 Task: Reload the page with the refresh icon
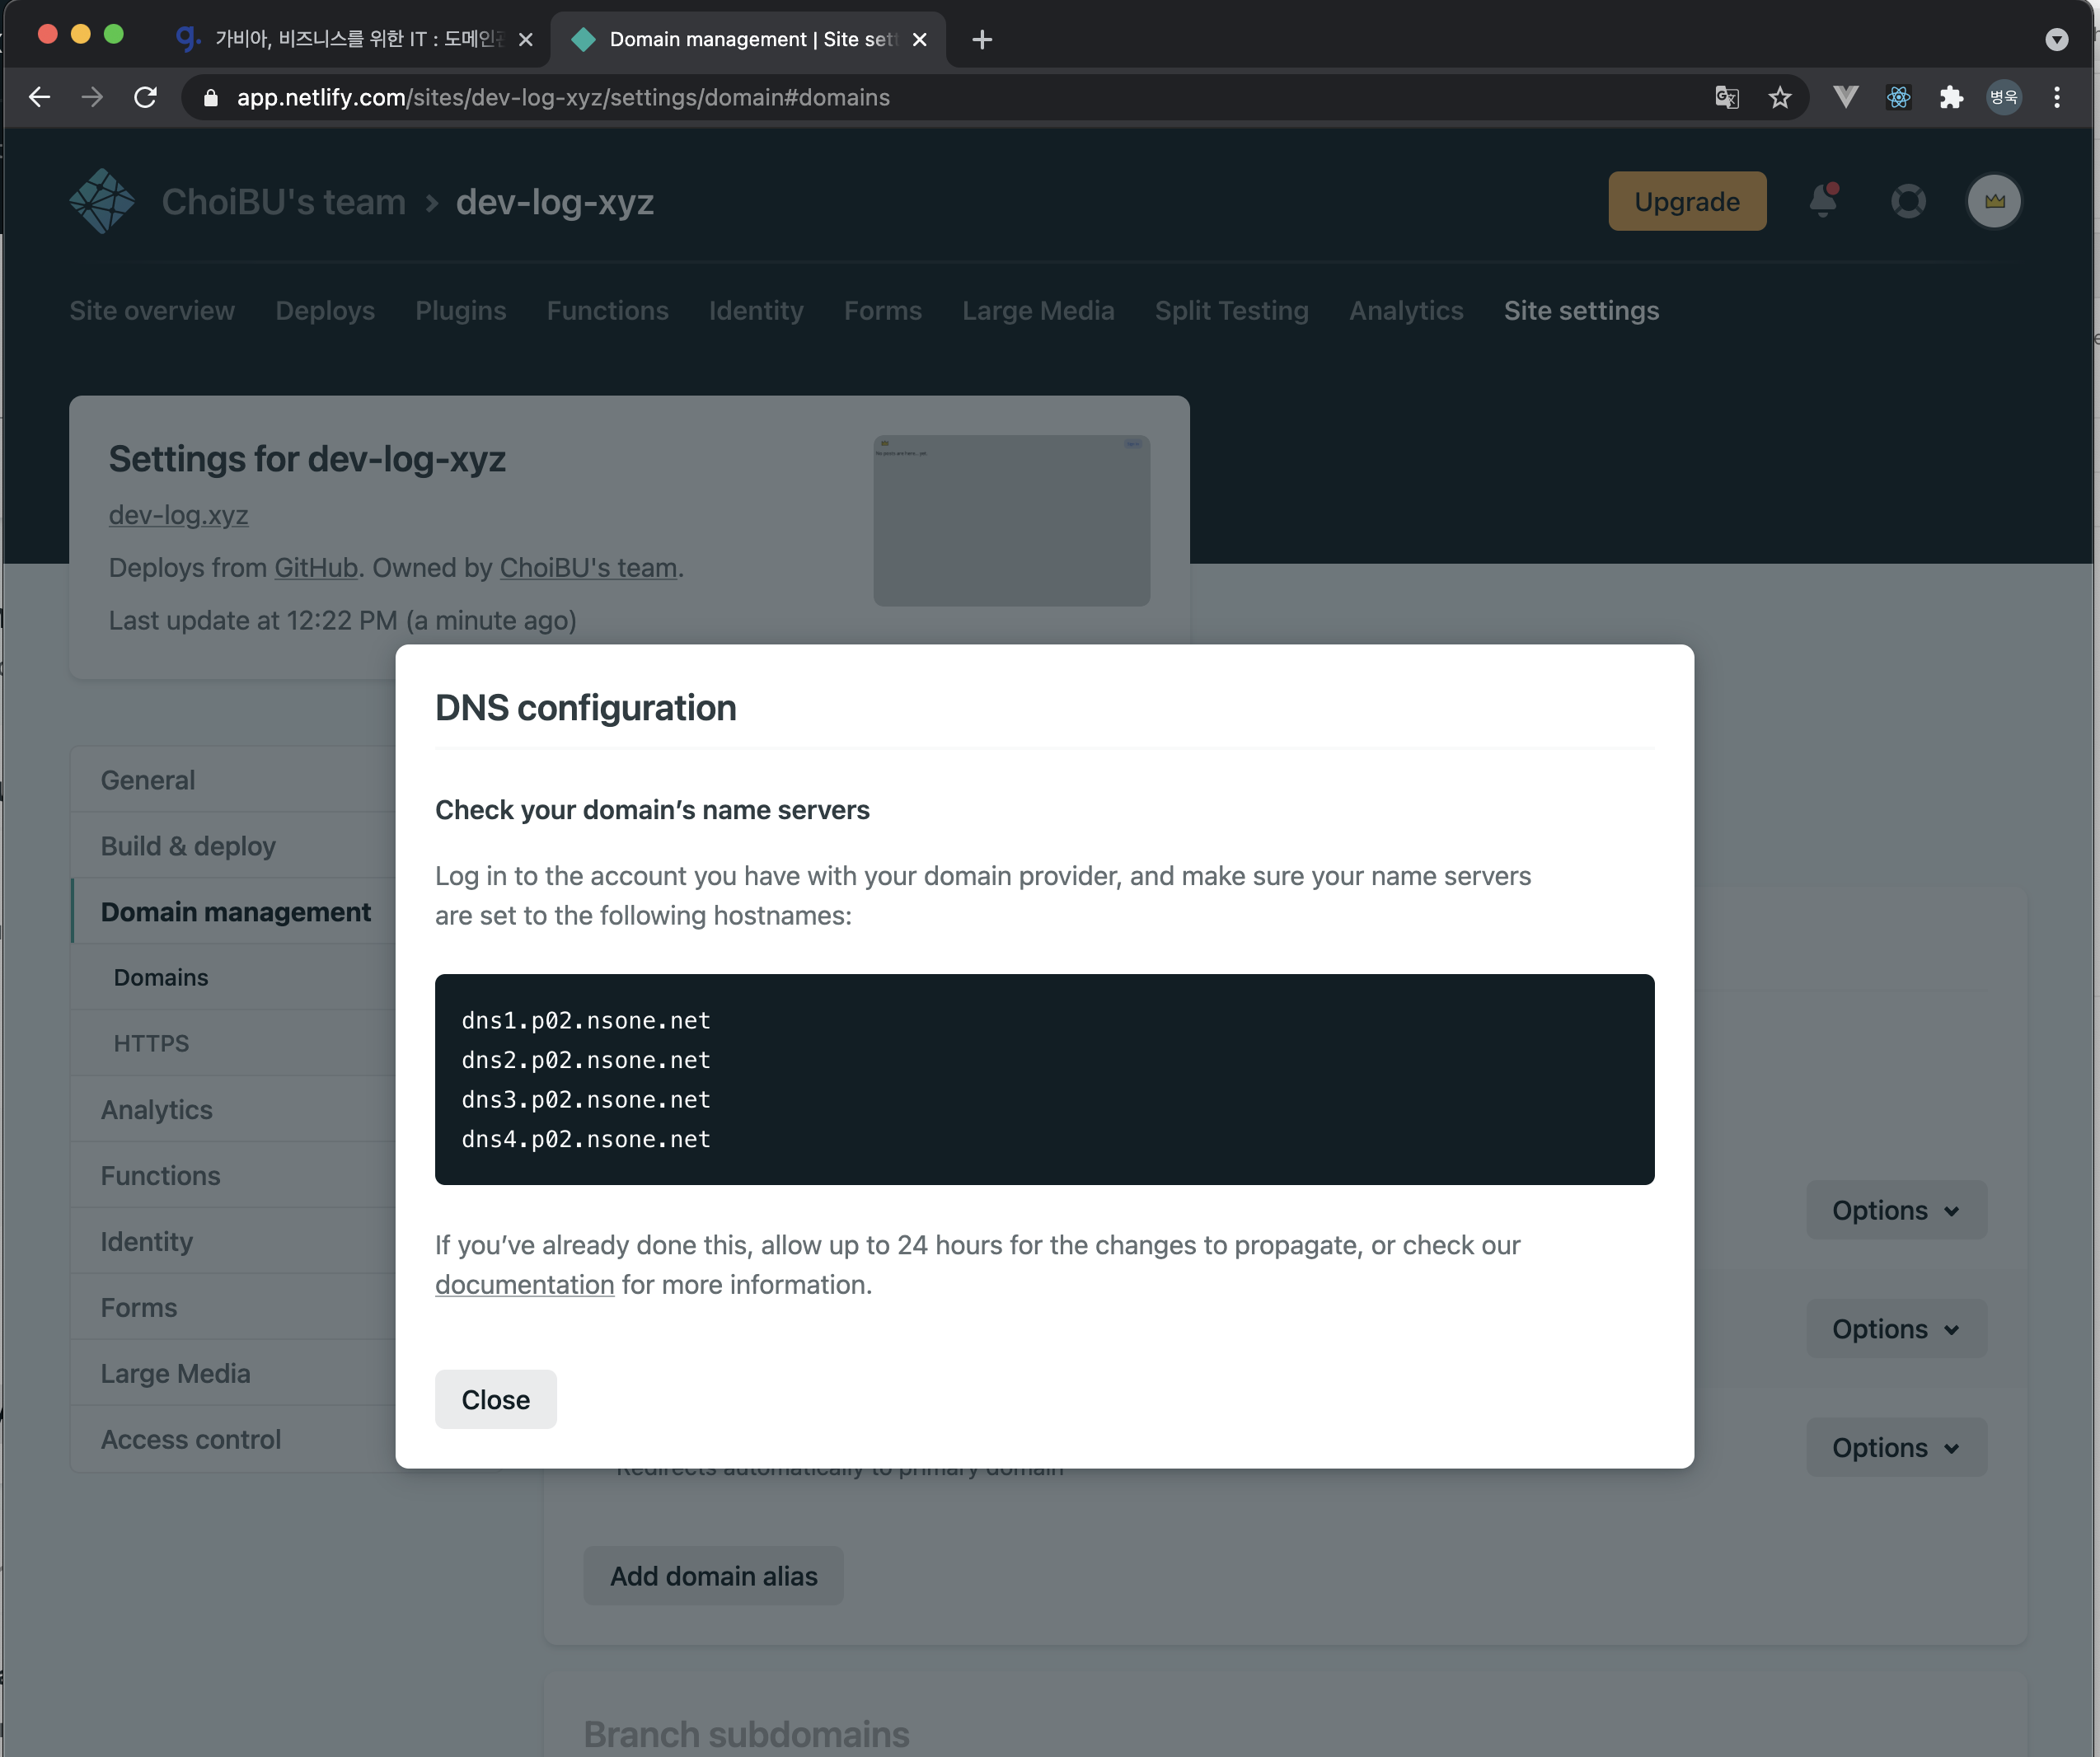[146, 97]
